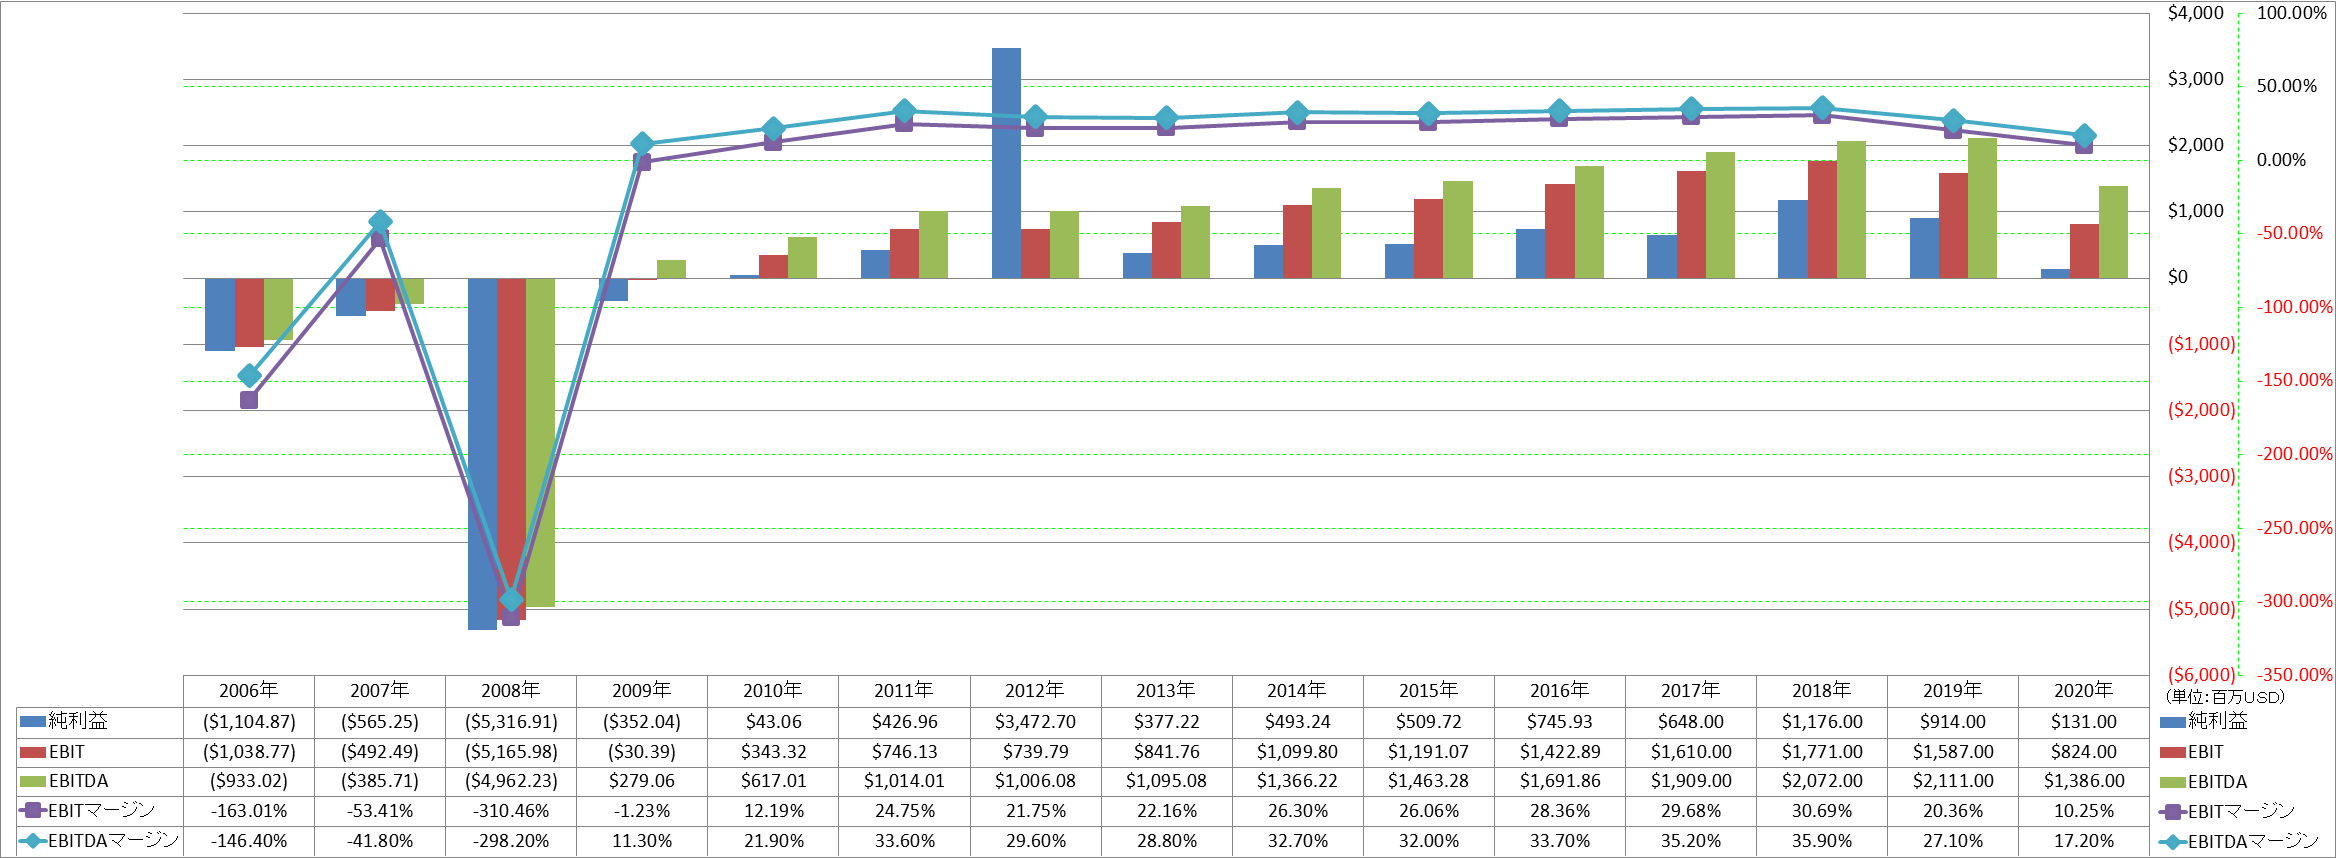The image size is (2336, 858).
Task: Click the $509.72 net income cell
Action: coord(1429,722)
